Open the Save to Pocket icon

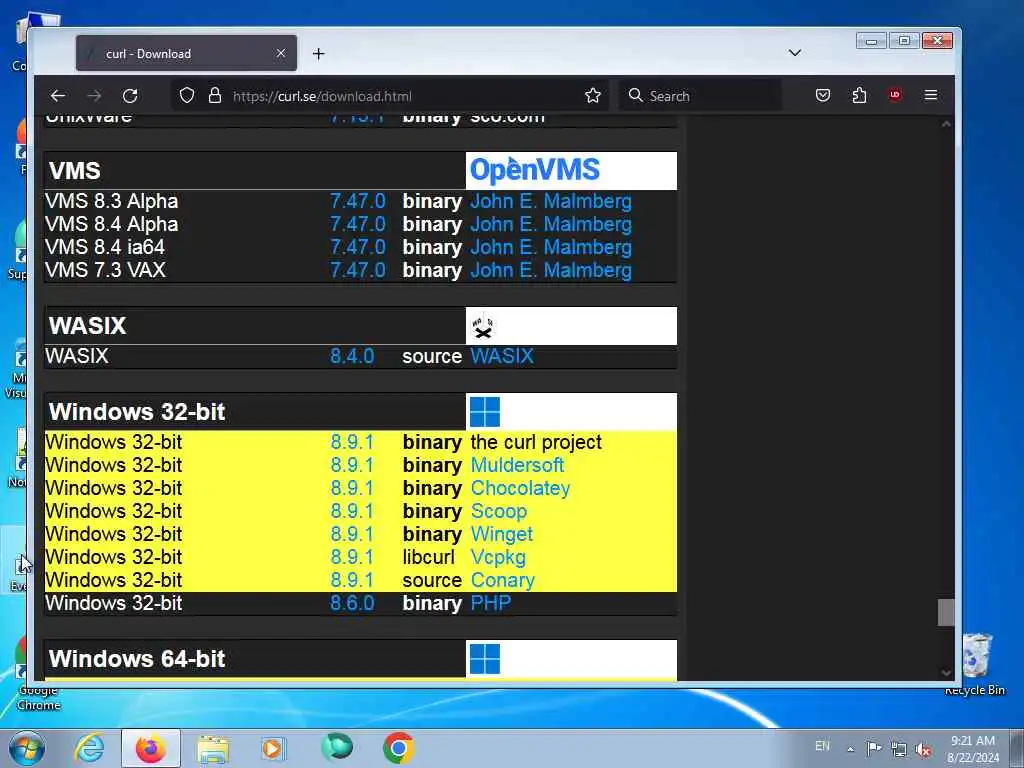[x=823, y=96]
